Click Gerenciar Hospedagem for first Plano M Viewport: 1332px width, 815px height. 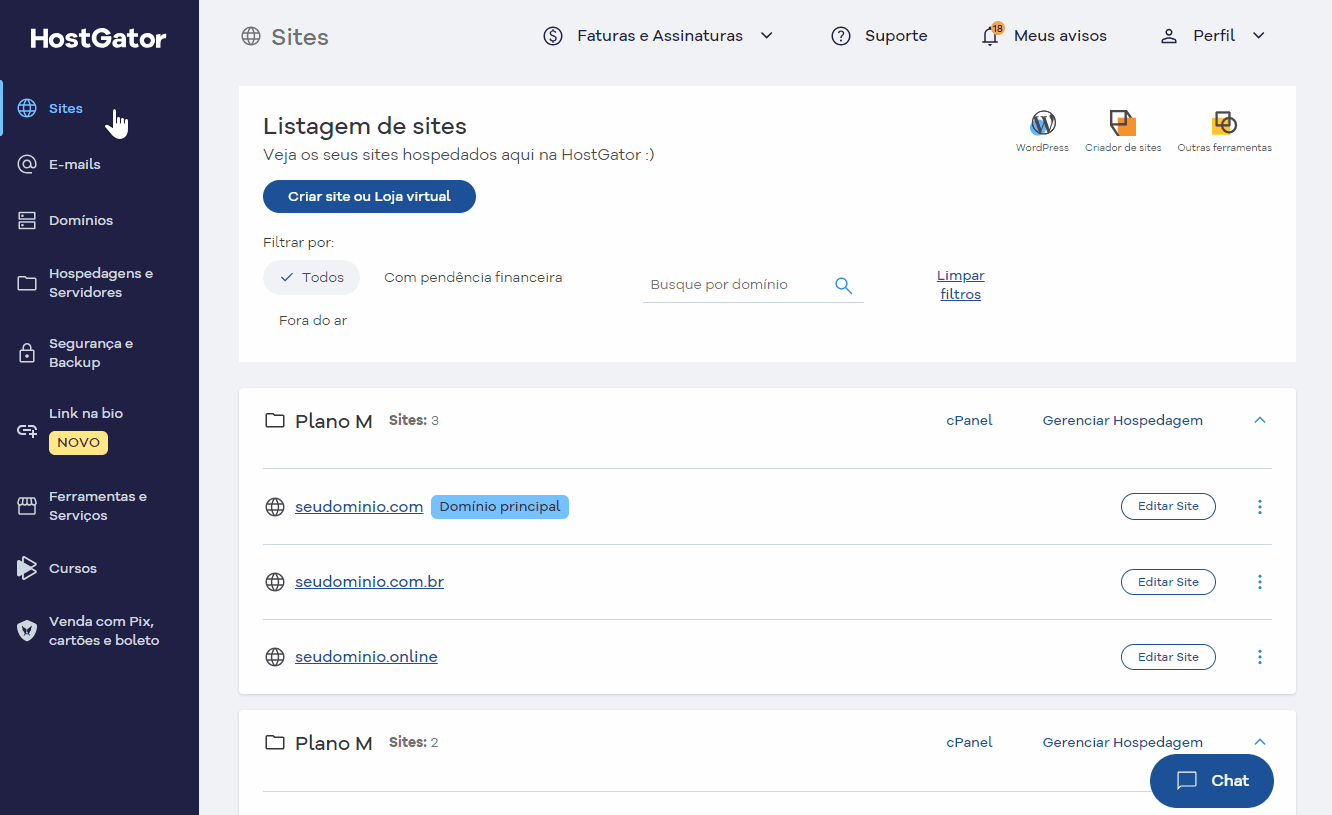click(1122, 421)
